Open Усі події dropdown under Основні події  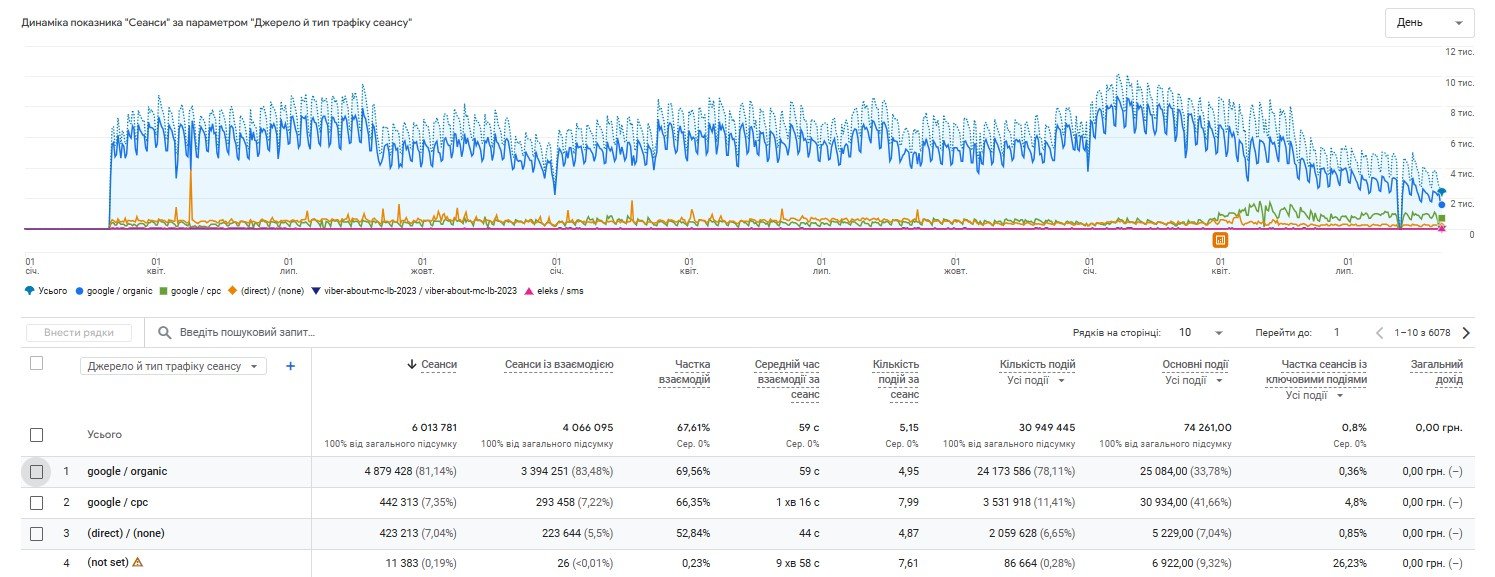1200,380
